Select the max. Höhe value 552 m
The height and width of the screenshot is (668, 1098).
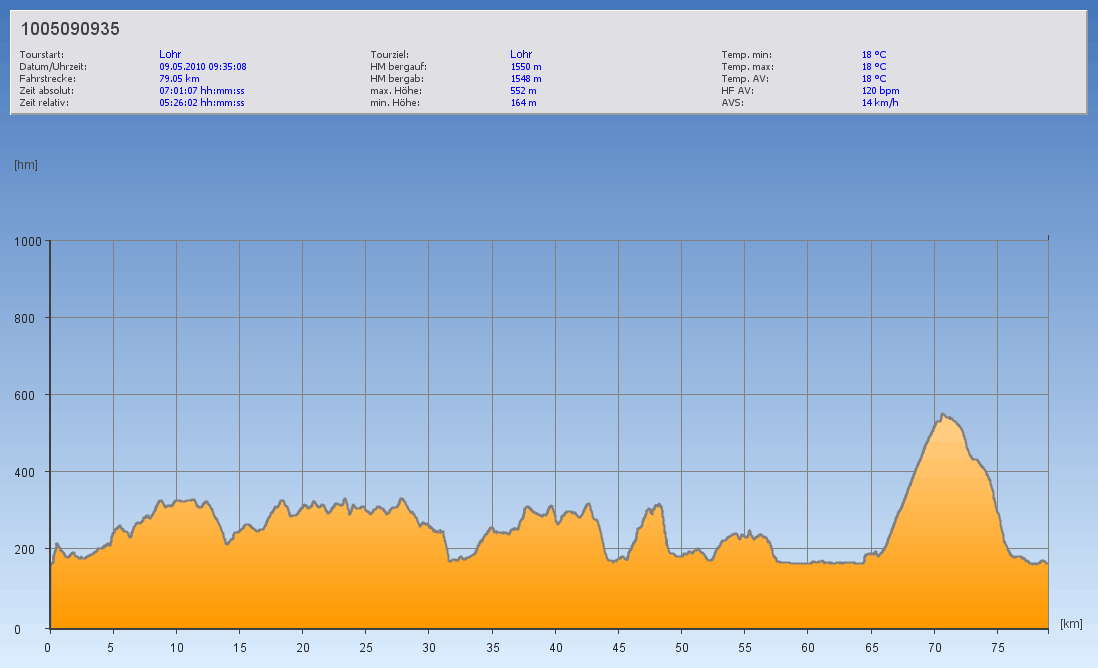tap(523, 90)
